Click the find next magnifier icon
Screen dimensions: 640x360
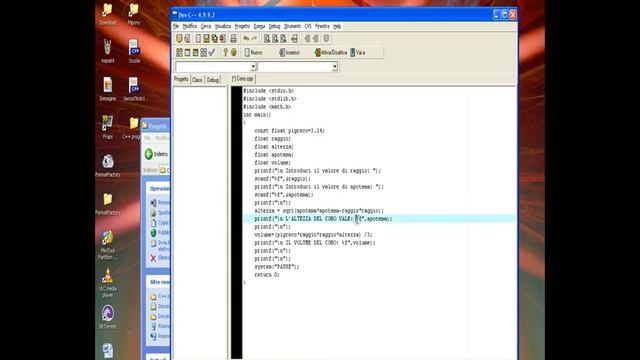283,39
